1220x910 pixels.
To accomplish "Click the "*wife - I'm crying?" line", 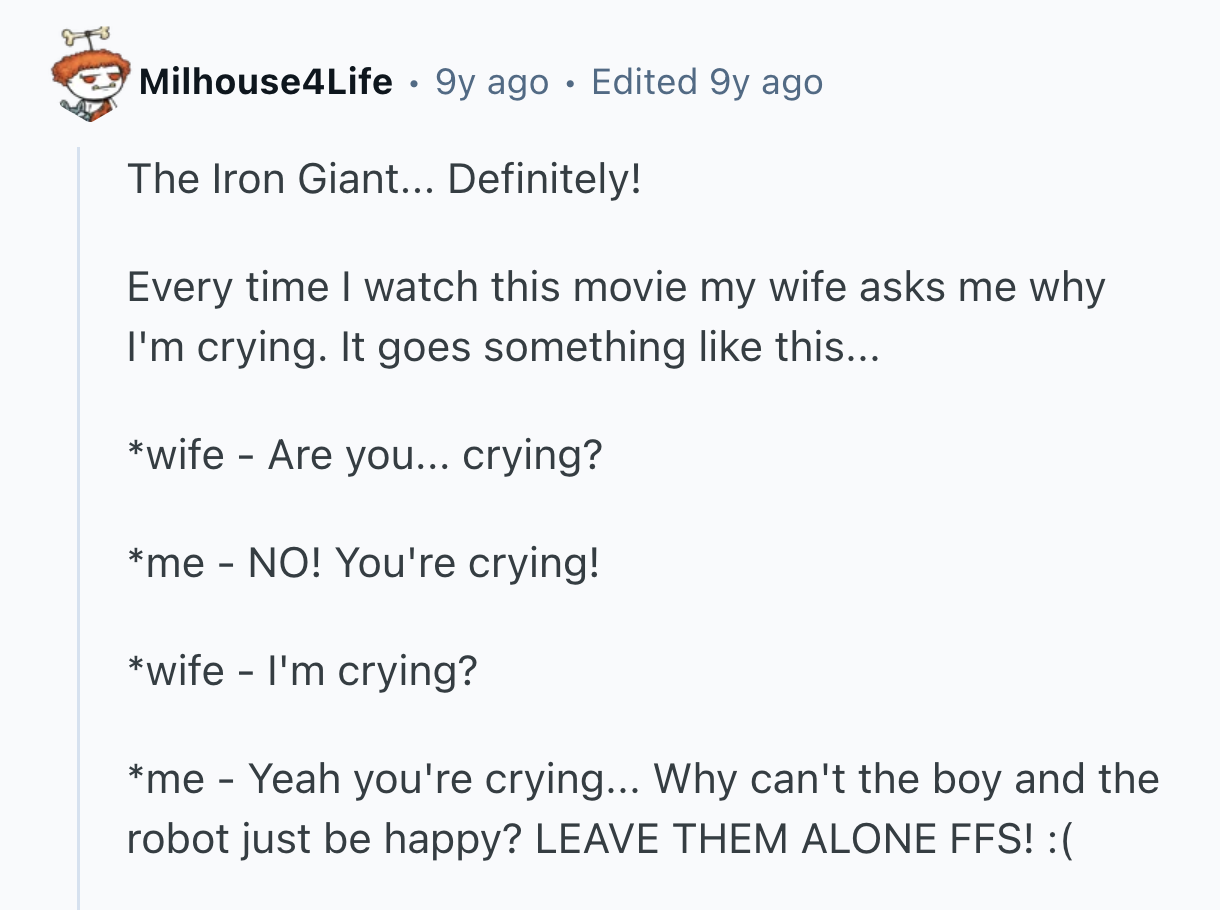I will 302,671.
